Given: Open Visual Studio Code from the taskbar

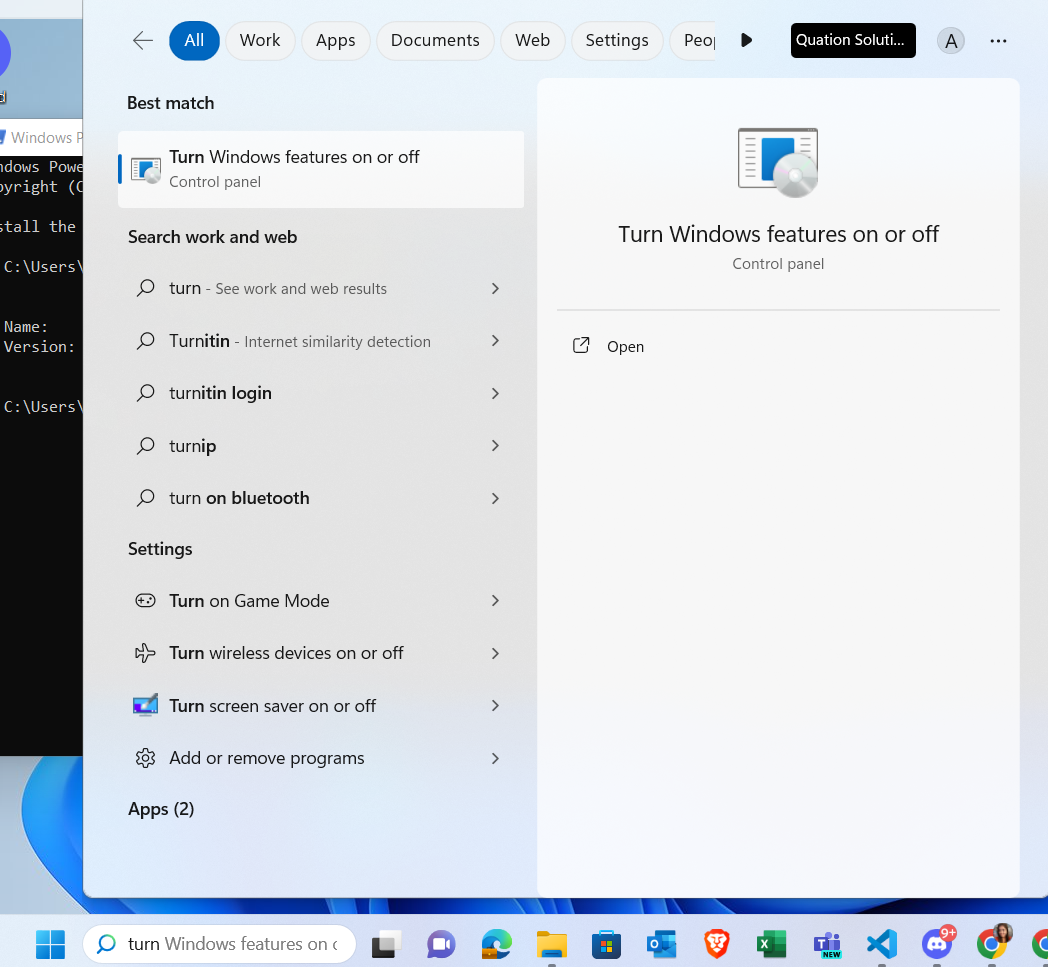Looking at the screenshot, I should (x=882, y=944).
